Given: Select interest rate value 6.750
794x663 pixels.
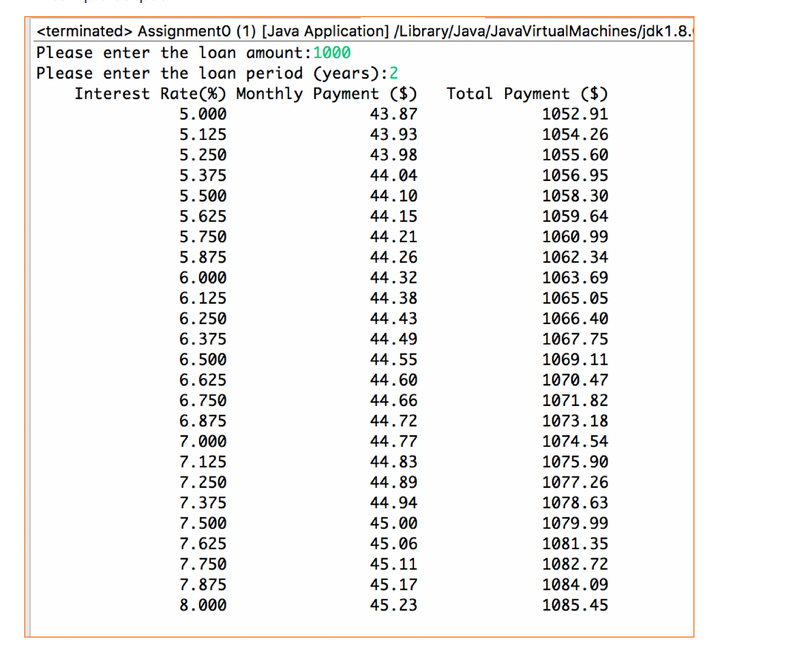Looking at the screenshot, I should click(x=203, y=401).
